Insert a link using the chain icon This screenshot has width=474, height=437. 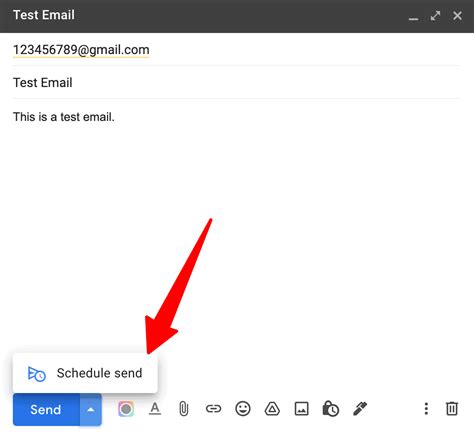[x=213, y=409]
